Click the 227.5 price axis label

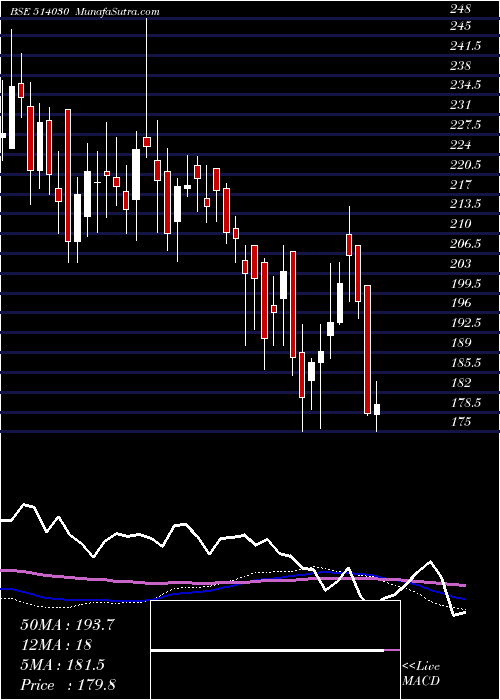click(465, 125)
